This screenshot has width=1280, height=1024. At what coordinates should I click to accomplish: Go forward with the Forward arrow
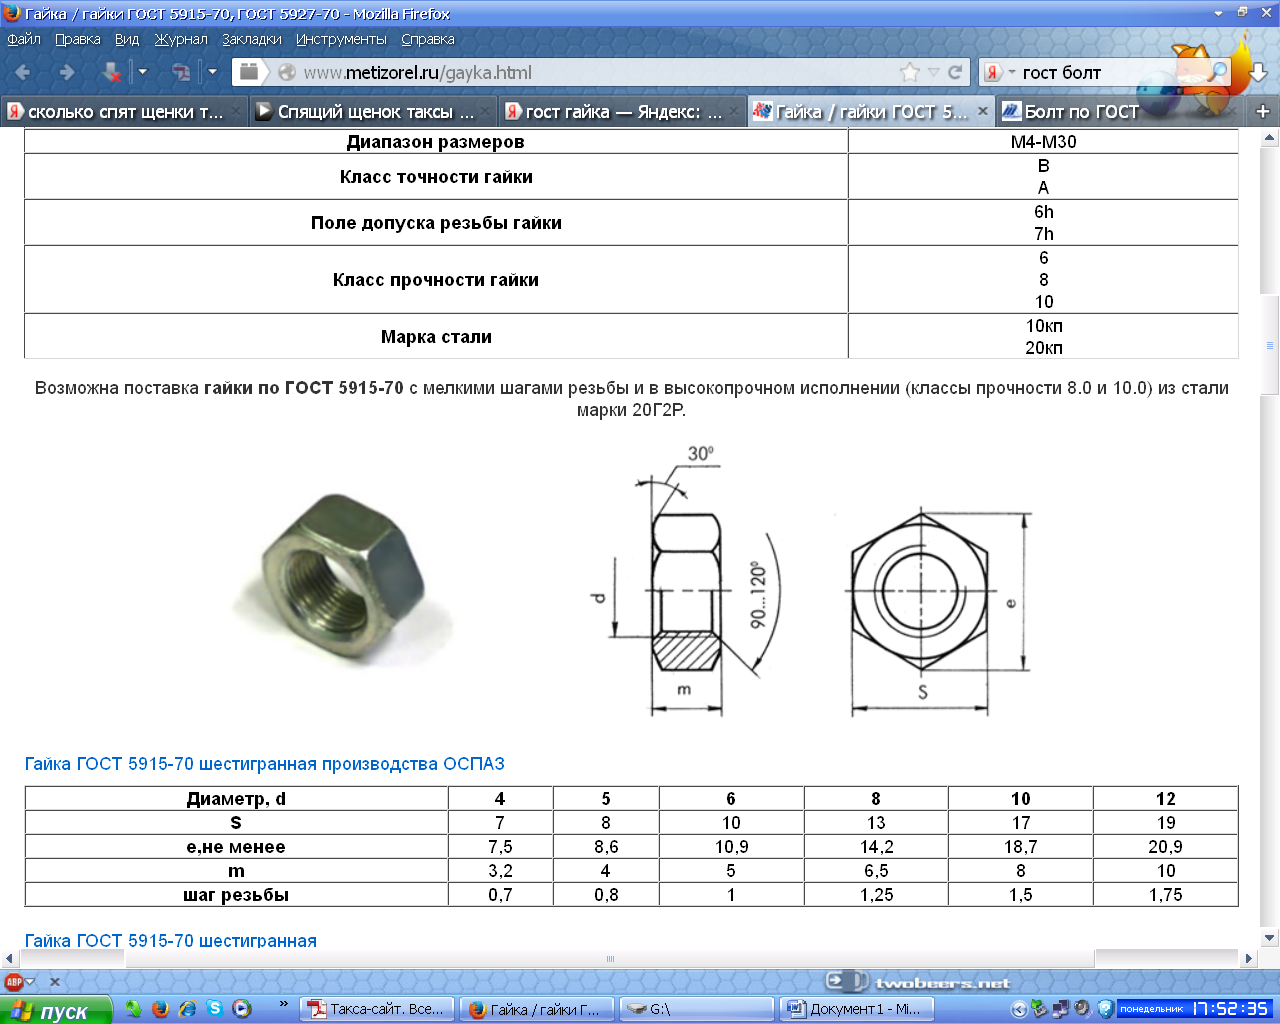coord(67,72)
